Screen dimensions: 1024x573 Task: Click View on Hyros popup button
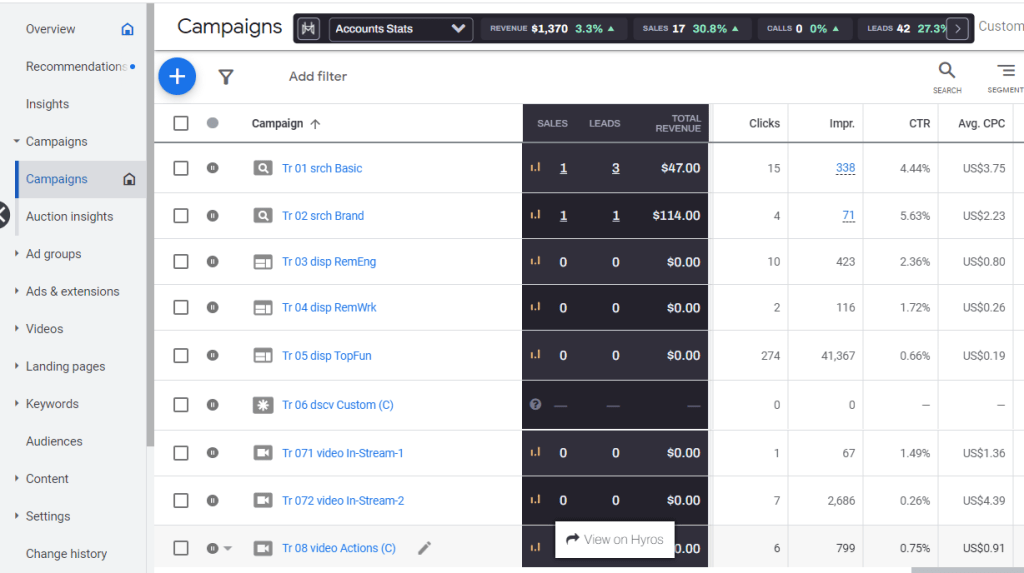(x=614, y=539)
